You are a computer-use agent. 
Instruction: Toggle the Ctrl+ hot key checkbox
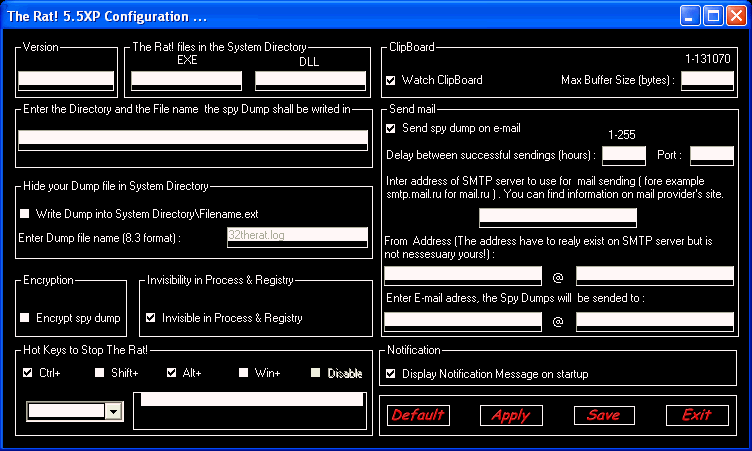coord(28,373)
